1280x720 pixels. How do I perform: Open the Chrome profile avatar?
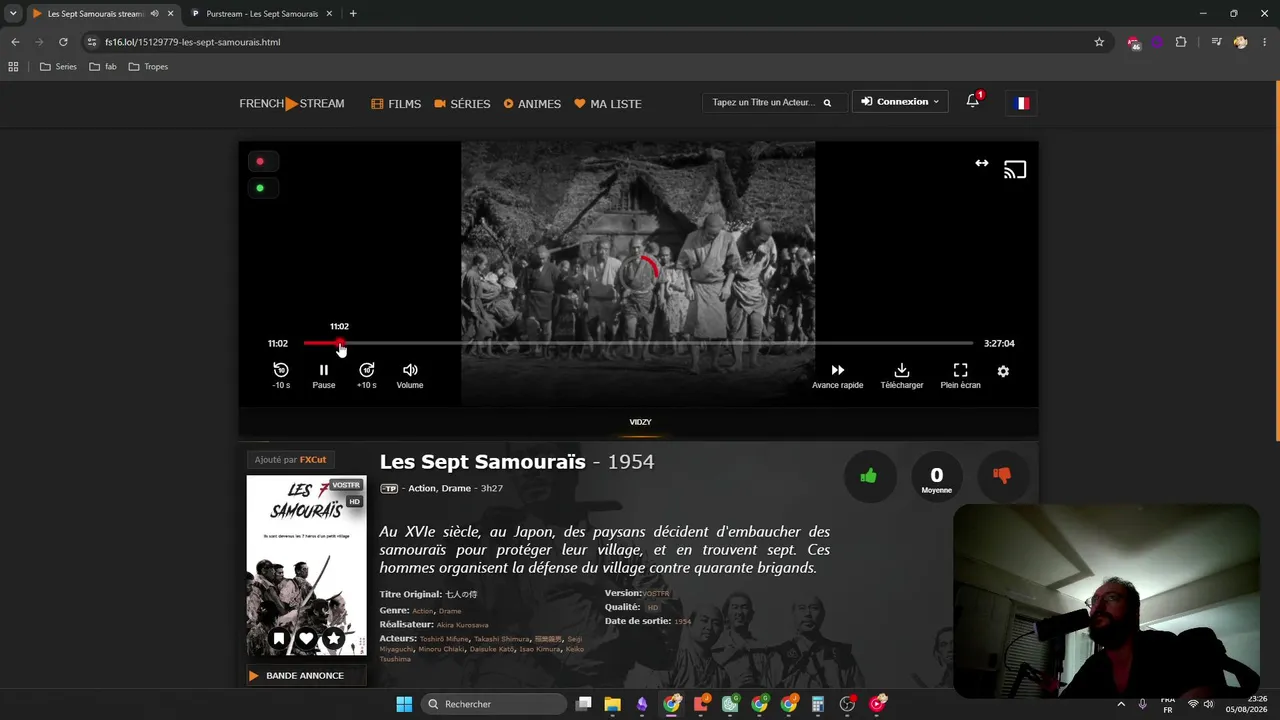tap(1241, 42)
